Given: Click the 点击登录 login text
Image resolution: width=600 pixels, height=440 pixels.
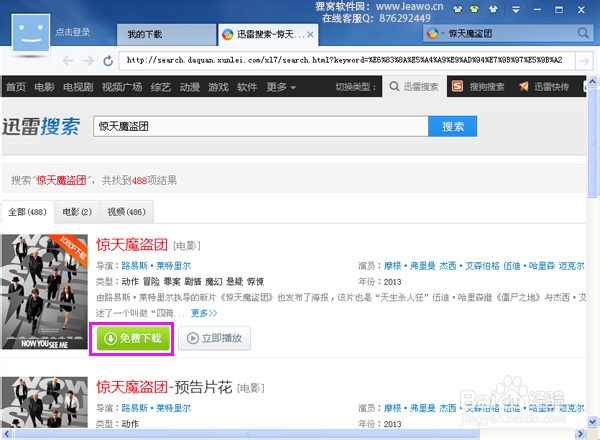Looking at the screenshot, I should pyautogui.click(x=73, y=32).
